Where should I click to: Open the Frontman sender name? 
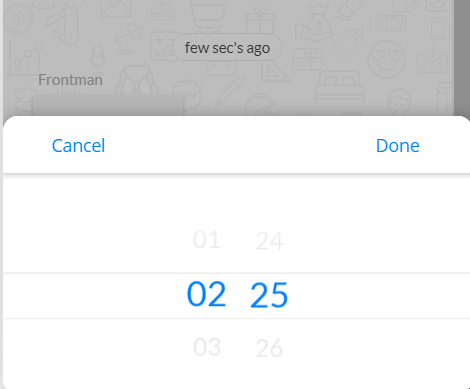tap(70, 80)
